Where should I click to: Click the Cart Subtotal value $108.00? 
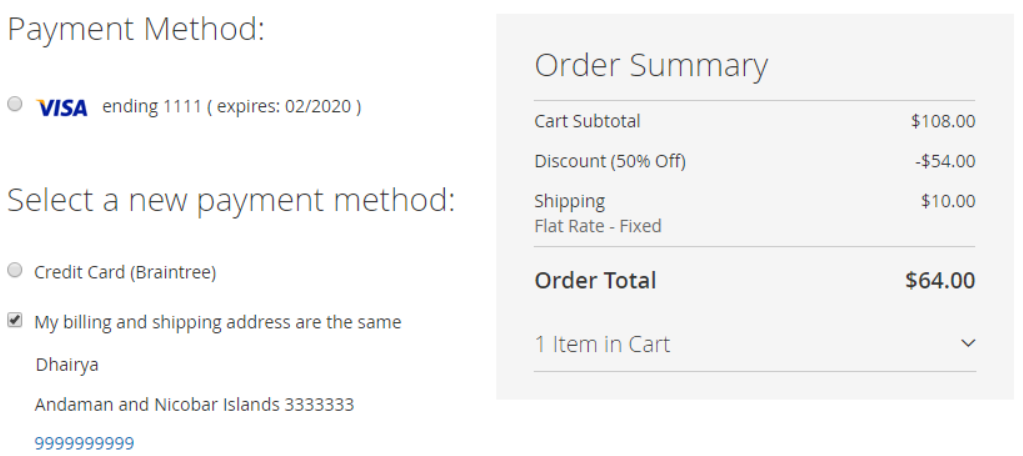click(x=943, y=121)
